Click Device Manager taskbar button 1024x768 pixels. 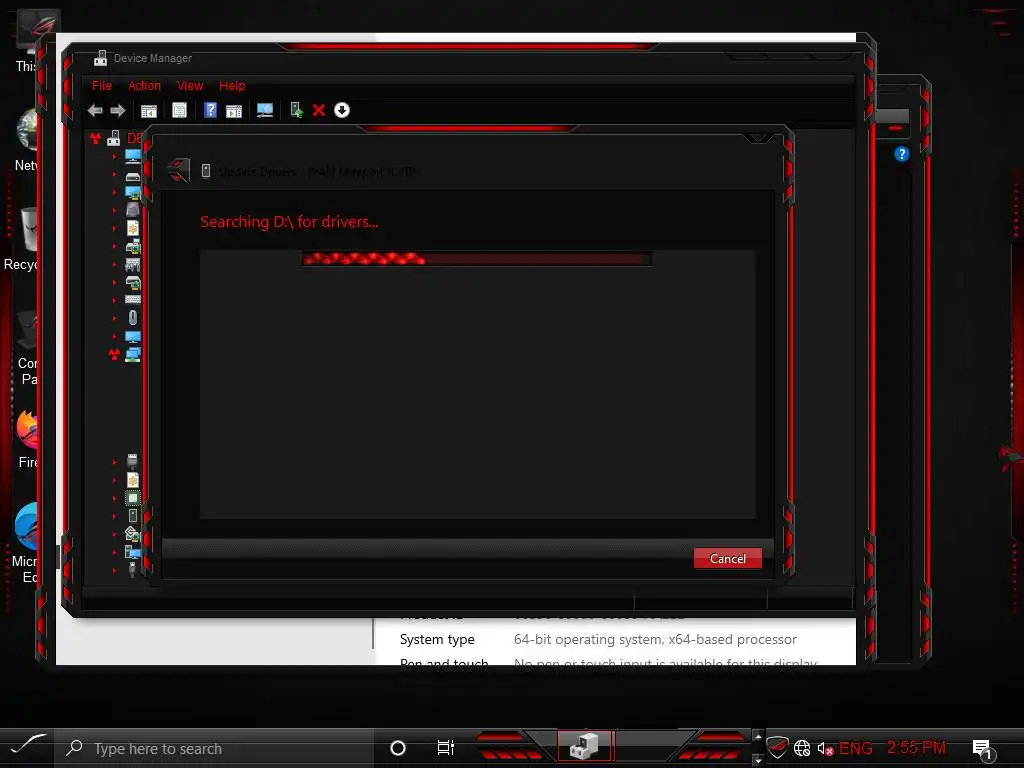pos(584,746)
